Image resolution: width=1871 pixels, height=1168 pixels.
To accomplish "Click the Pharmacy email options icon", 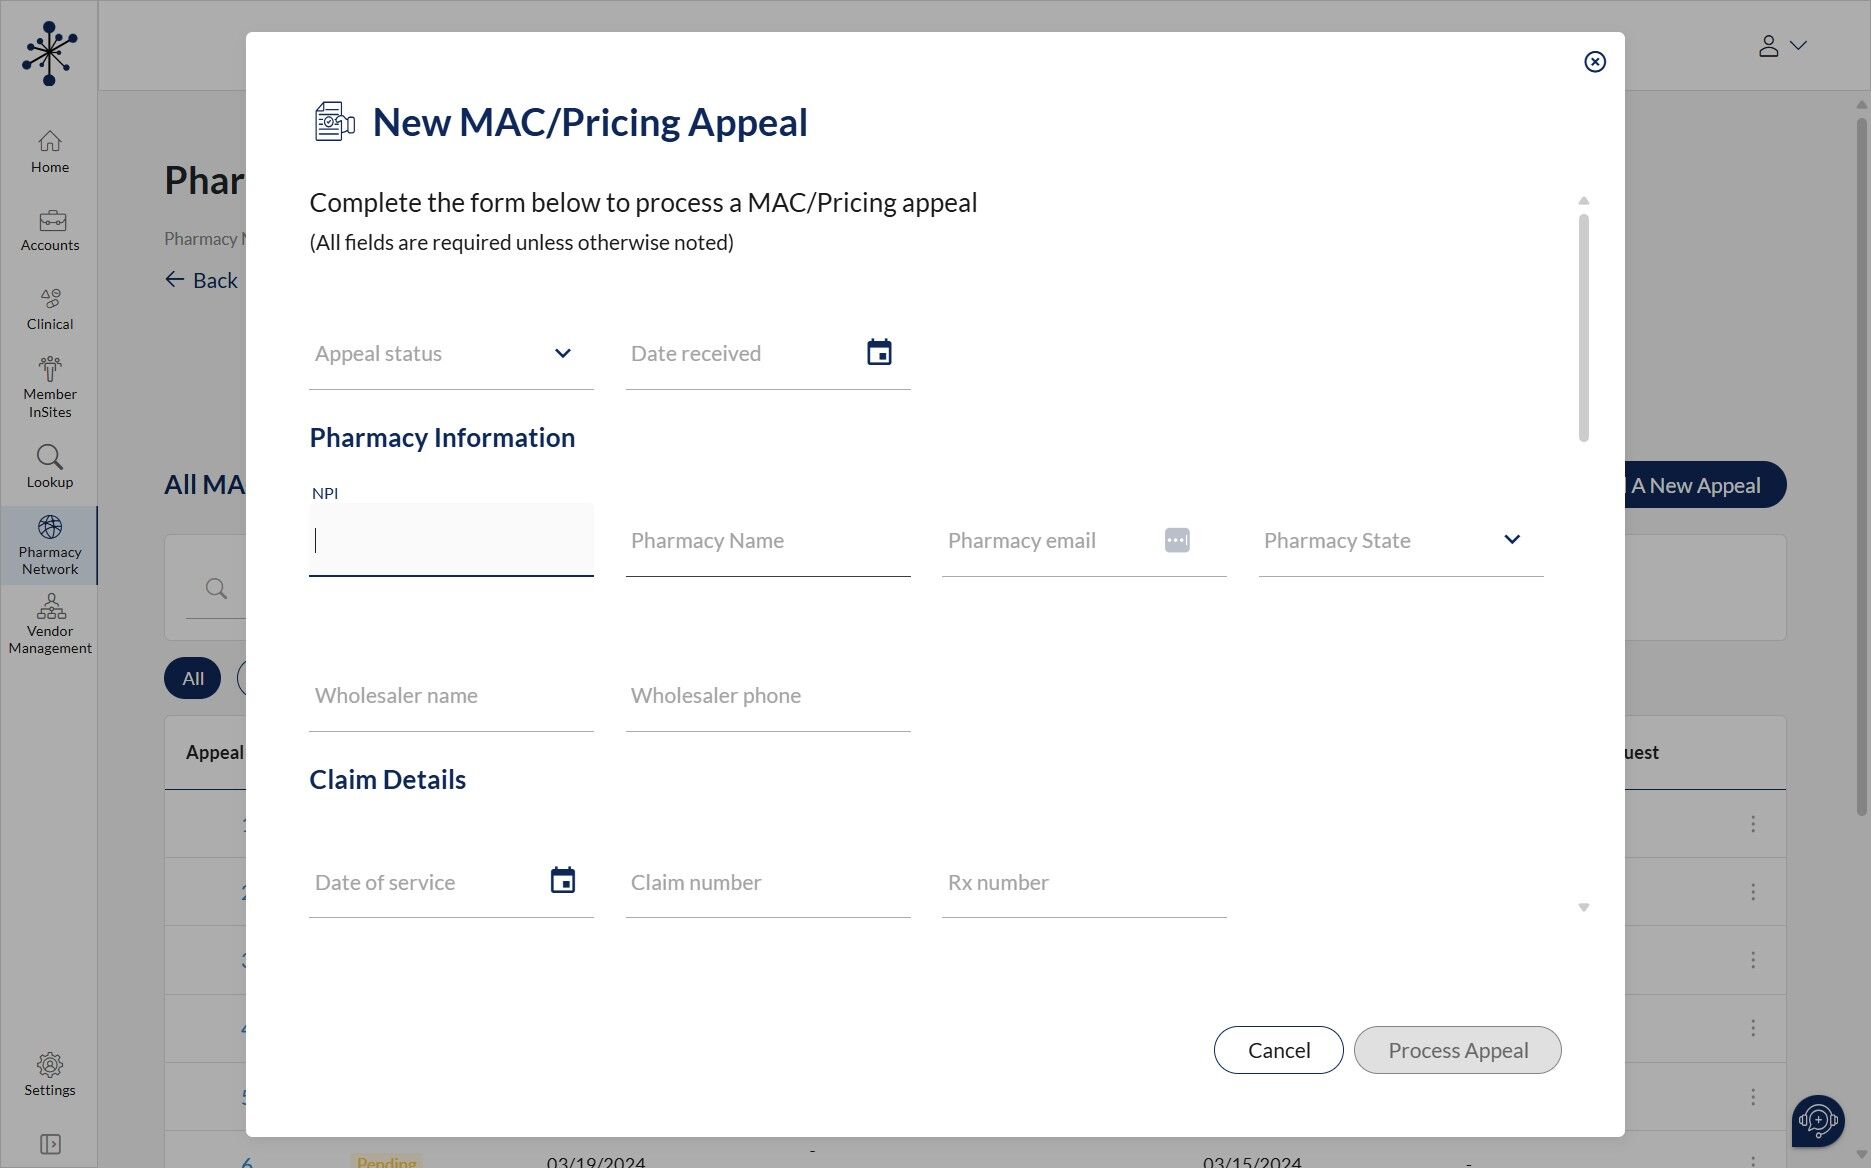I will coord(1177,540).
